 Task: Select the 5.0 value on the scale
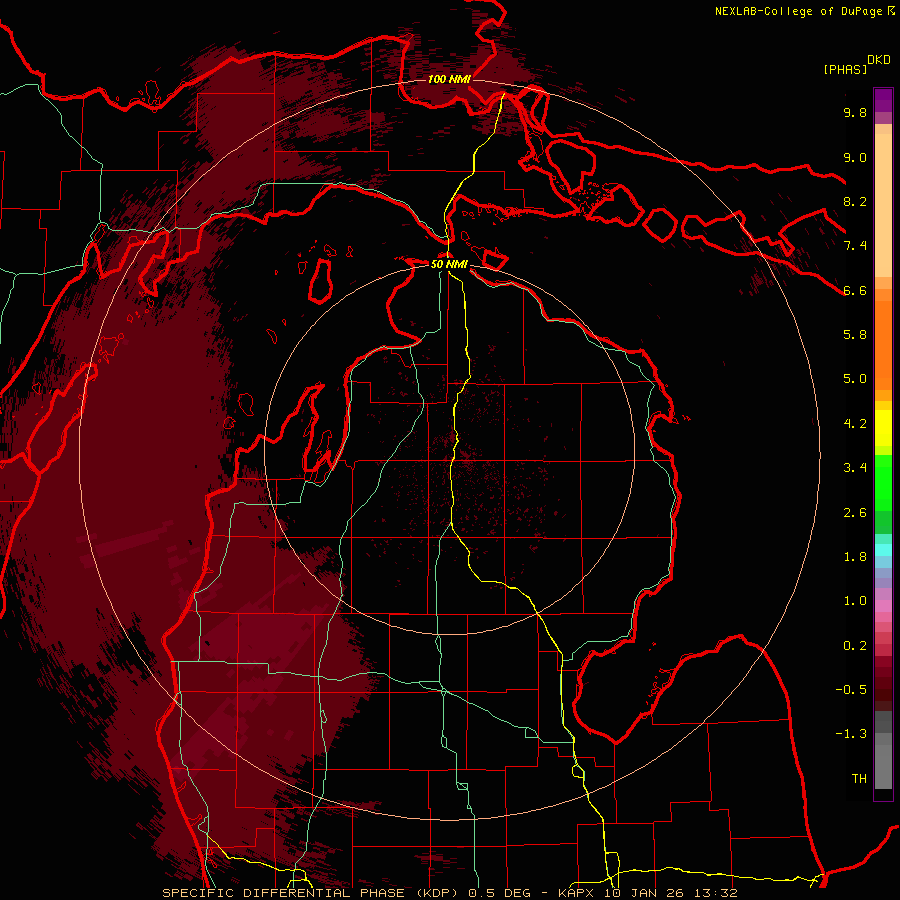point(855,379)
